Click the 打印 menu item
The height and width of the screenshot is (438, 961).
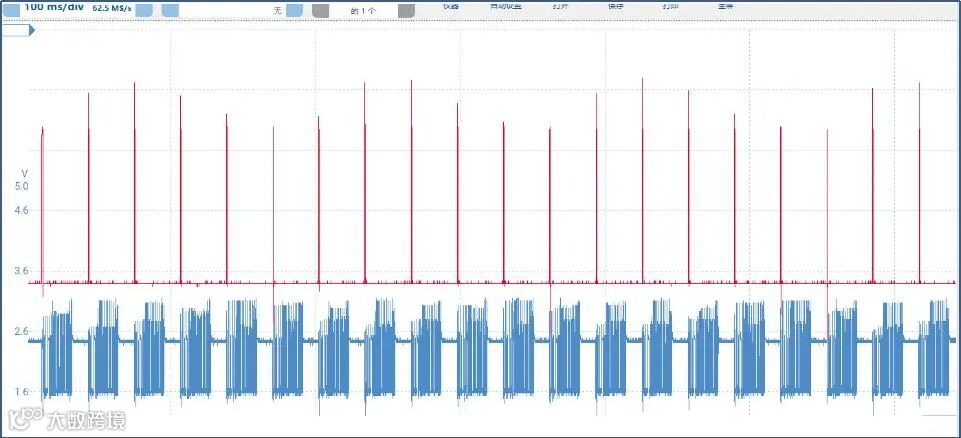click(x=670, y=6)
